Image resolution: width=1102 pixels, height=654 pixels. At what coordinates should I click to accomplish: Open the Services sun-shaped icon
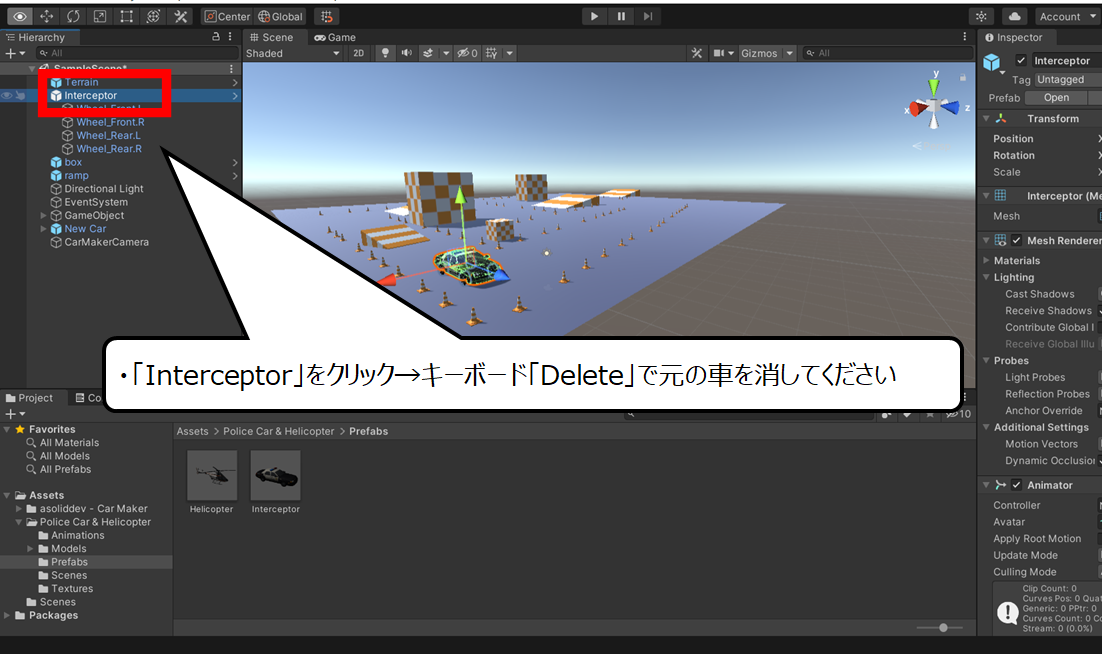pyautogui.click(x=981, y=16)
